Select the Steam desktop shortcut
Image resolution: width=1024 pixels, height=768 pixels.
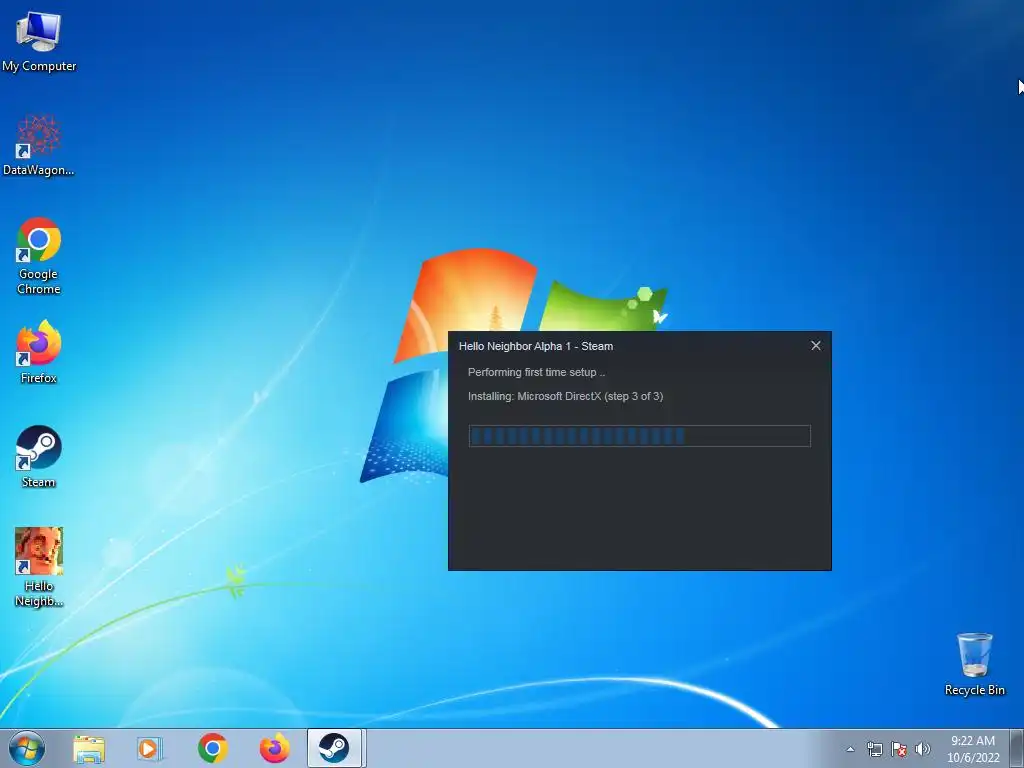point(39,457)
